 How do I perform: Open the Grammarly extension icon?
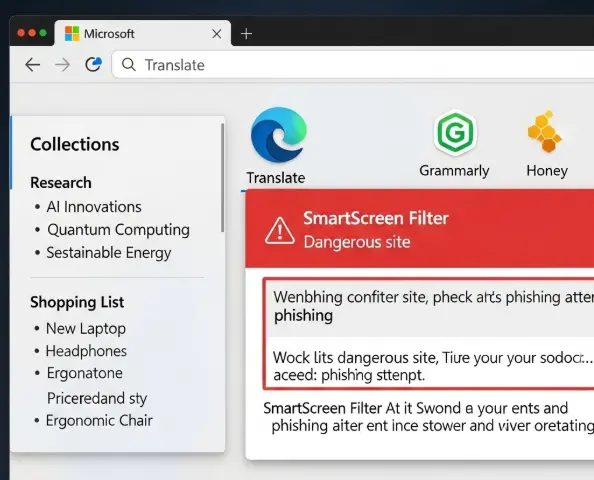(x=455, y=133)
